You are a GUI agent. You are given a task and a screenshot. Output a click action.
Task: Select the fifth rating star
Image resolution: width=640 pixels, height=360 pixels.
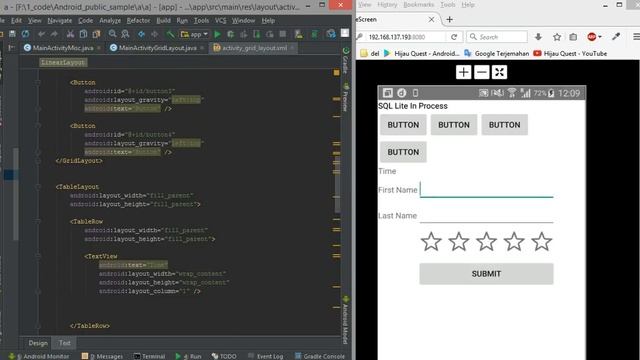(x=542, y=241)
